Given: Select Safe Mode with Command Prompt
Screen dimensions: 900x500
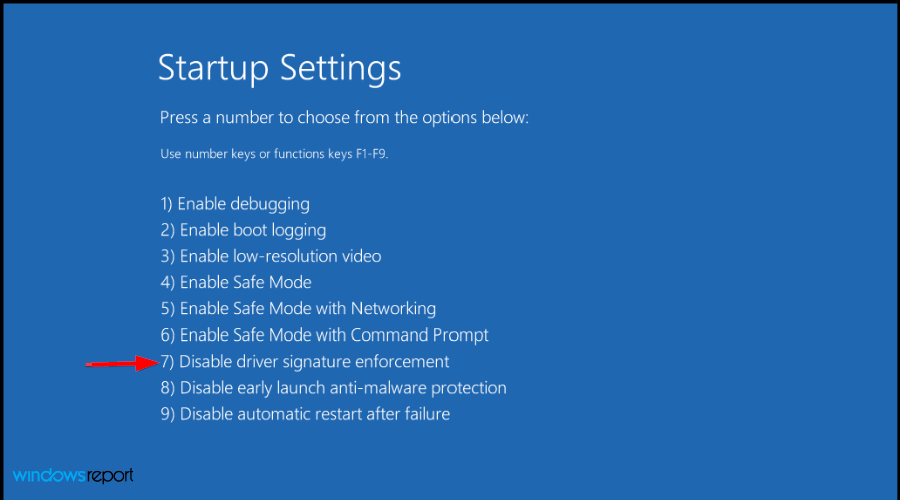Looking at the screenshot, I should point(324,335).
